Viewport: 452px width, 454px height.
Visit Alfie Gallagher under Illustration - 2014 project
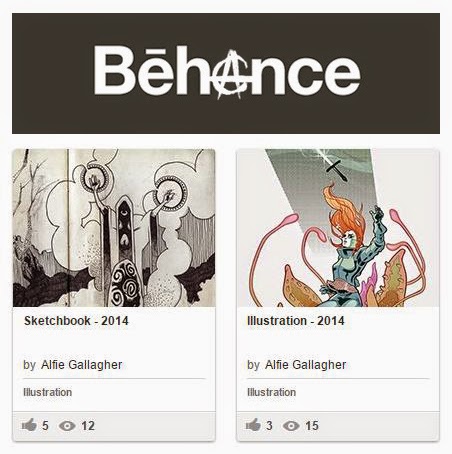coord(306,365)
